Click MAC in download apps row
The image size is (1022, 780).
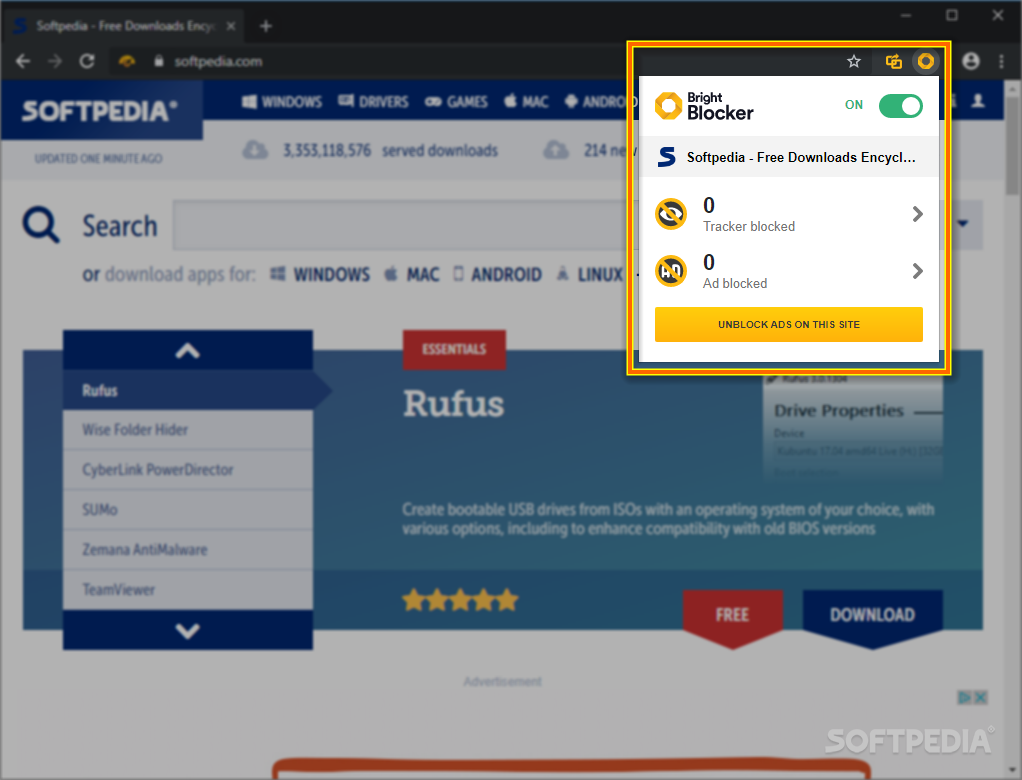(412, 274)
